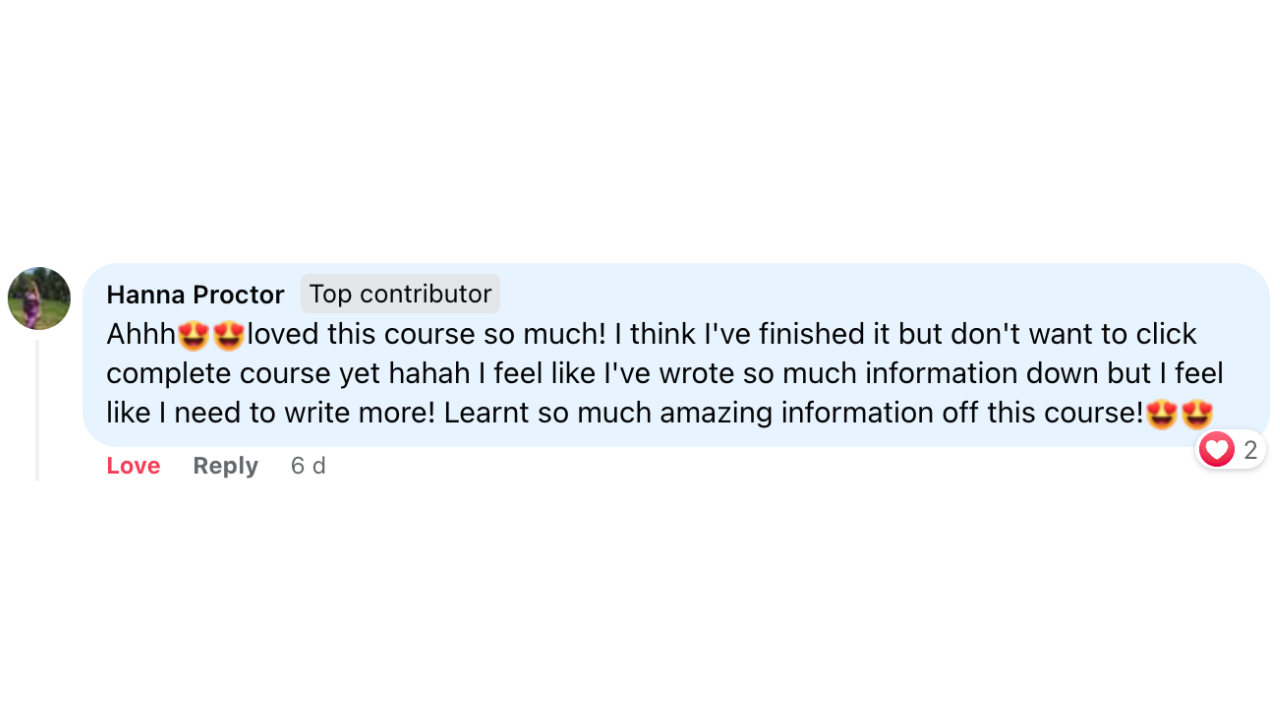This screenshot has height=720, width=1280.
Task: Click the reaction count number 2
Action: pyautogui.click(x=1250, y=451)
